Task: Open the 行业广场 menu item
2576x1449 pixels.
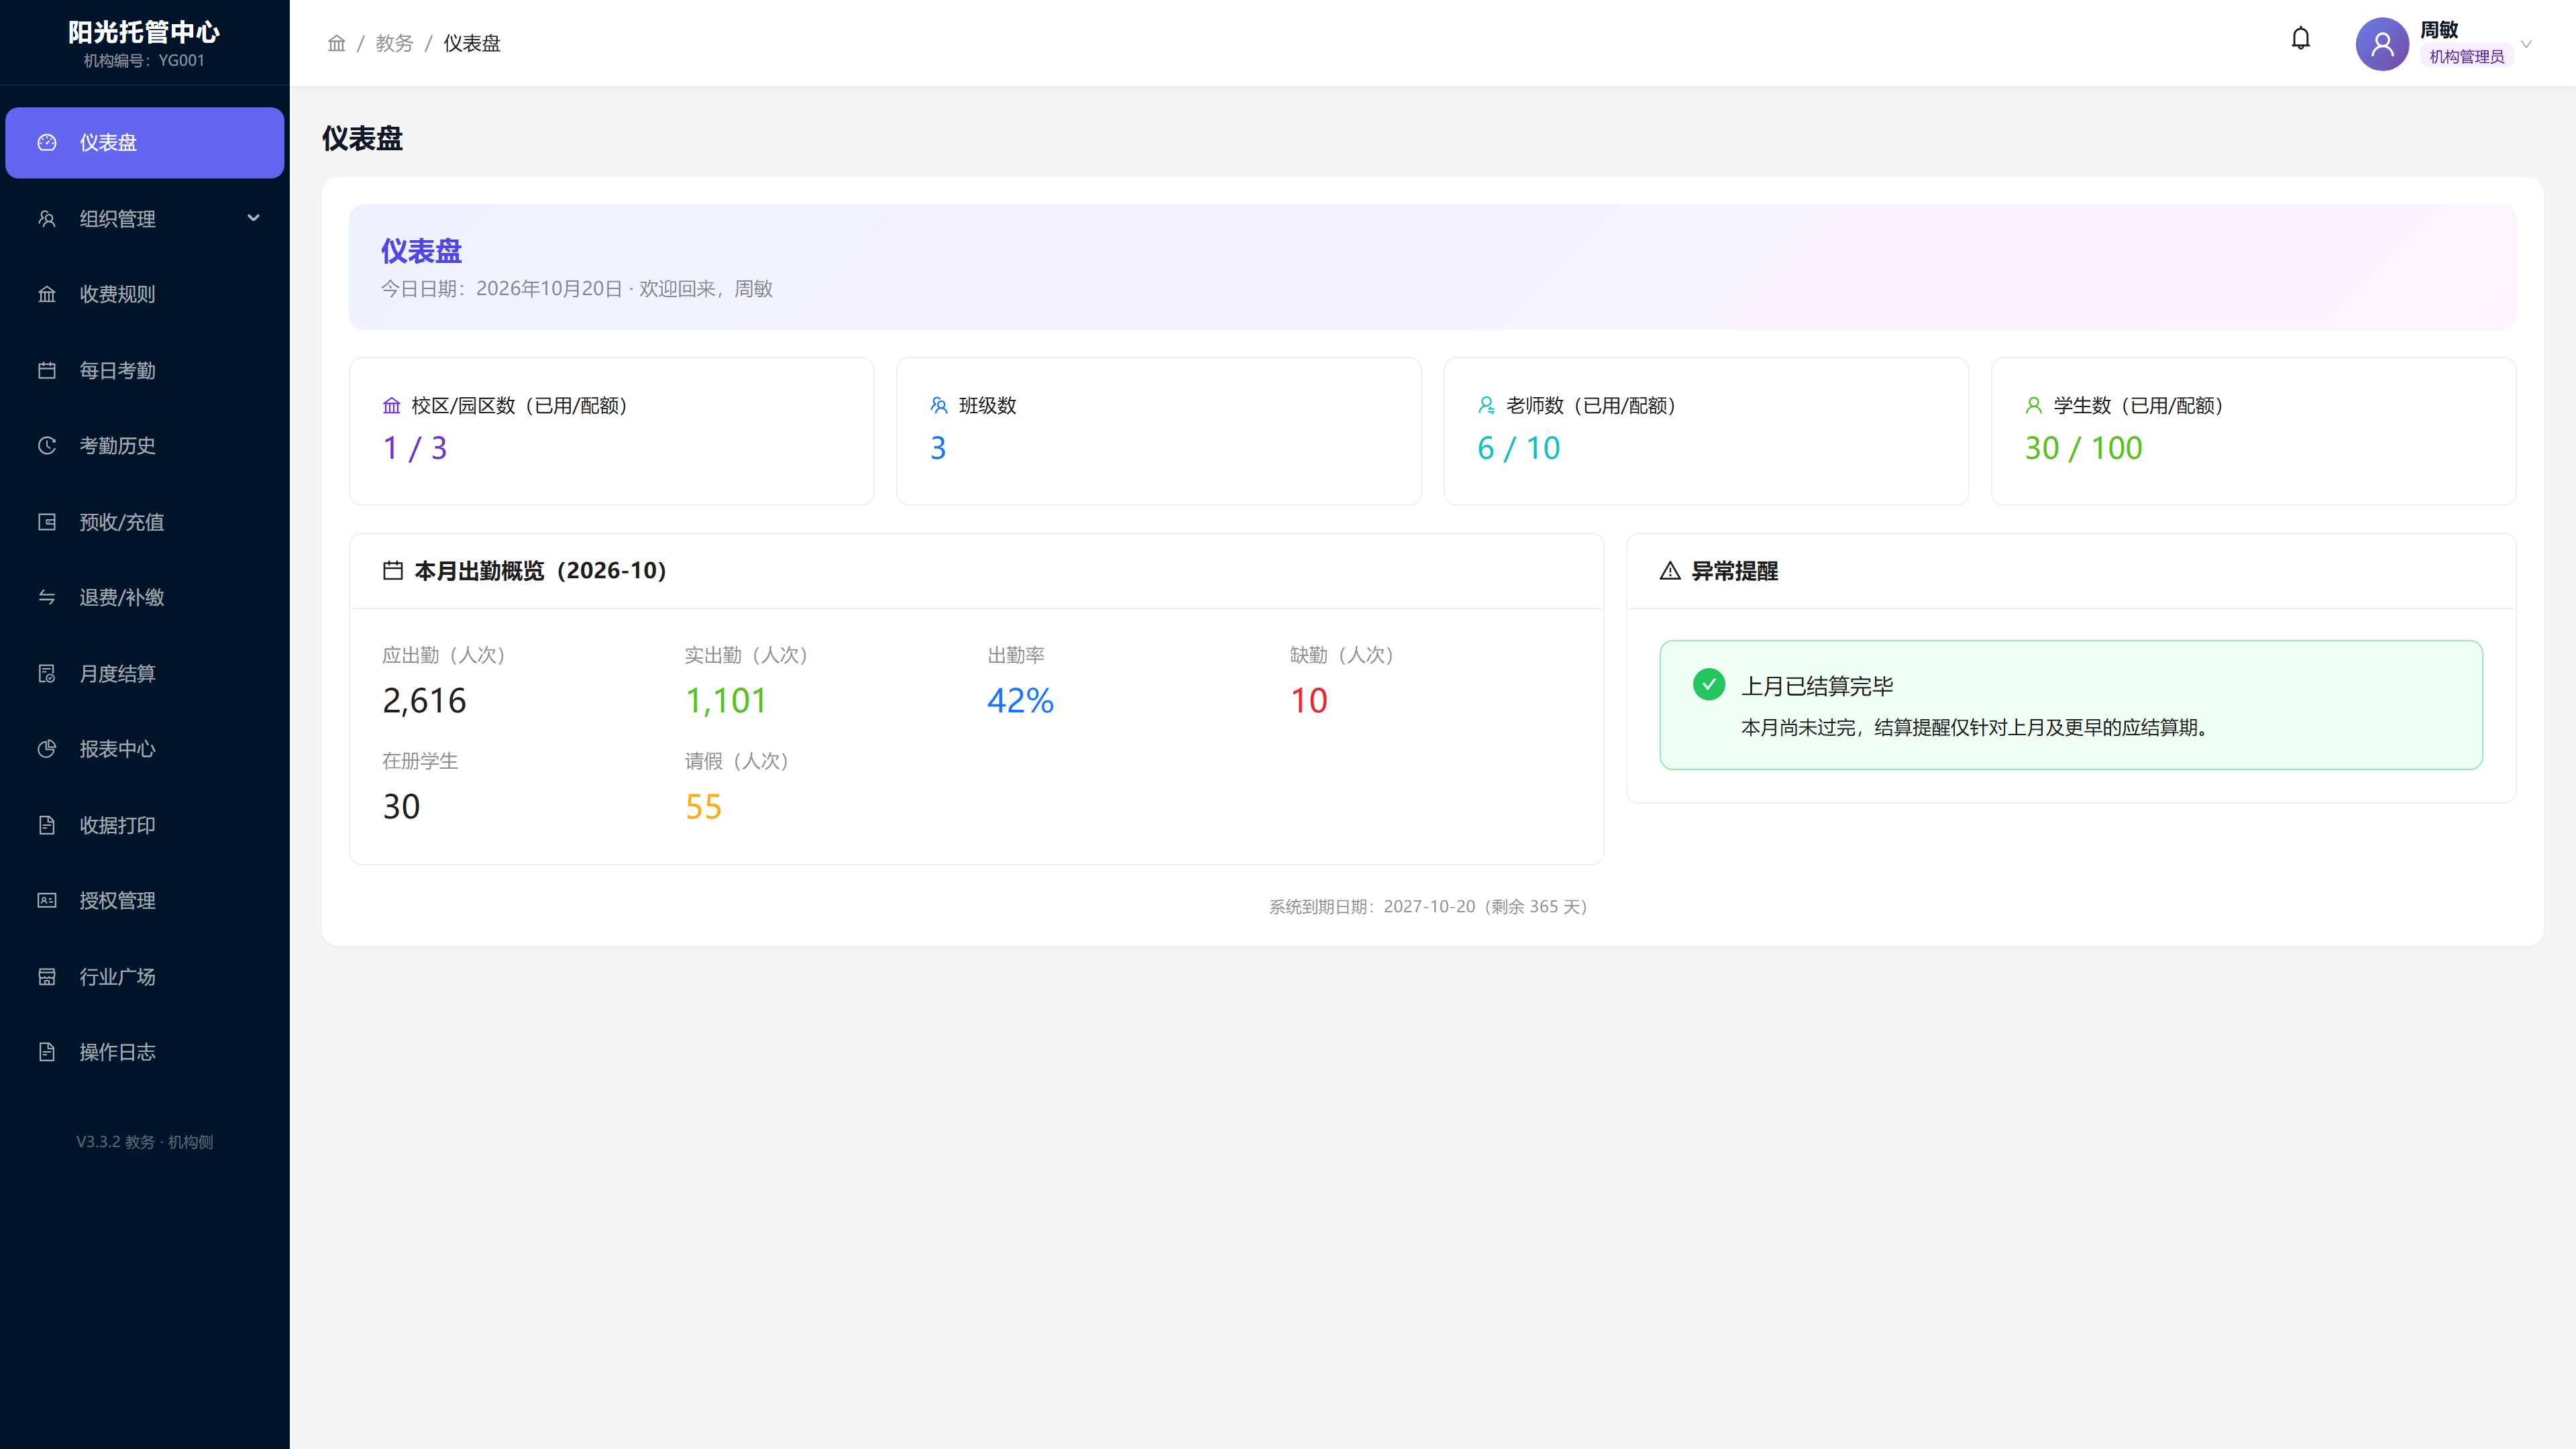Action: click(145, 976)
